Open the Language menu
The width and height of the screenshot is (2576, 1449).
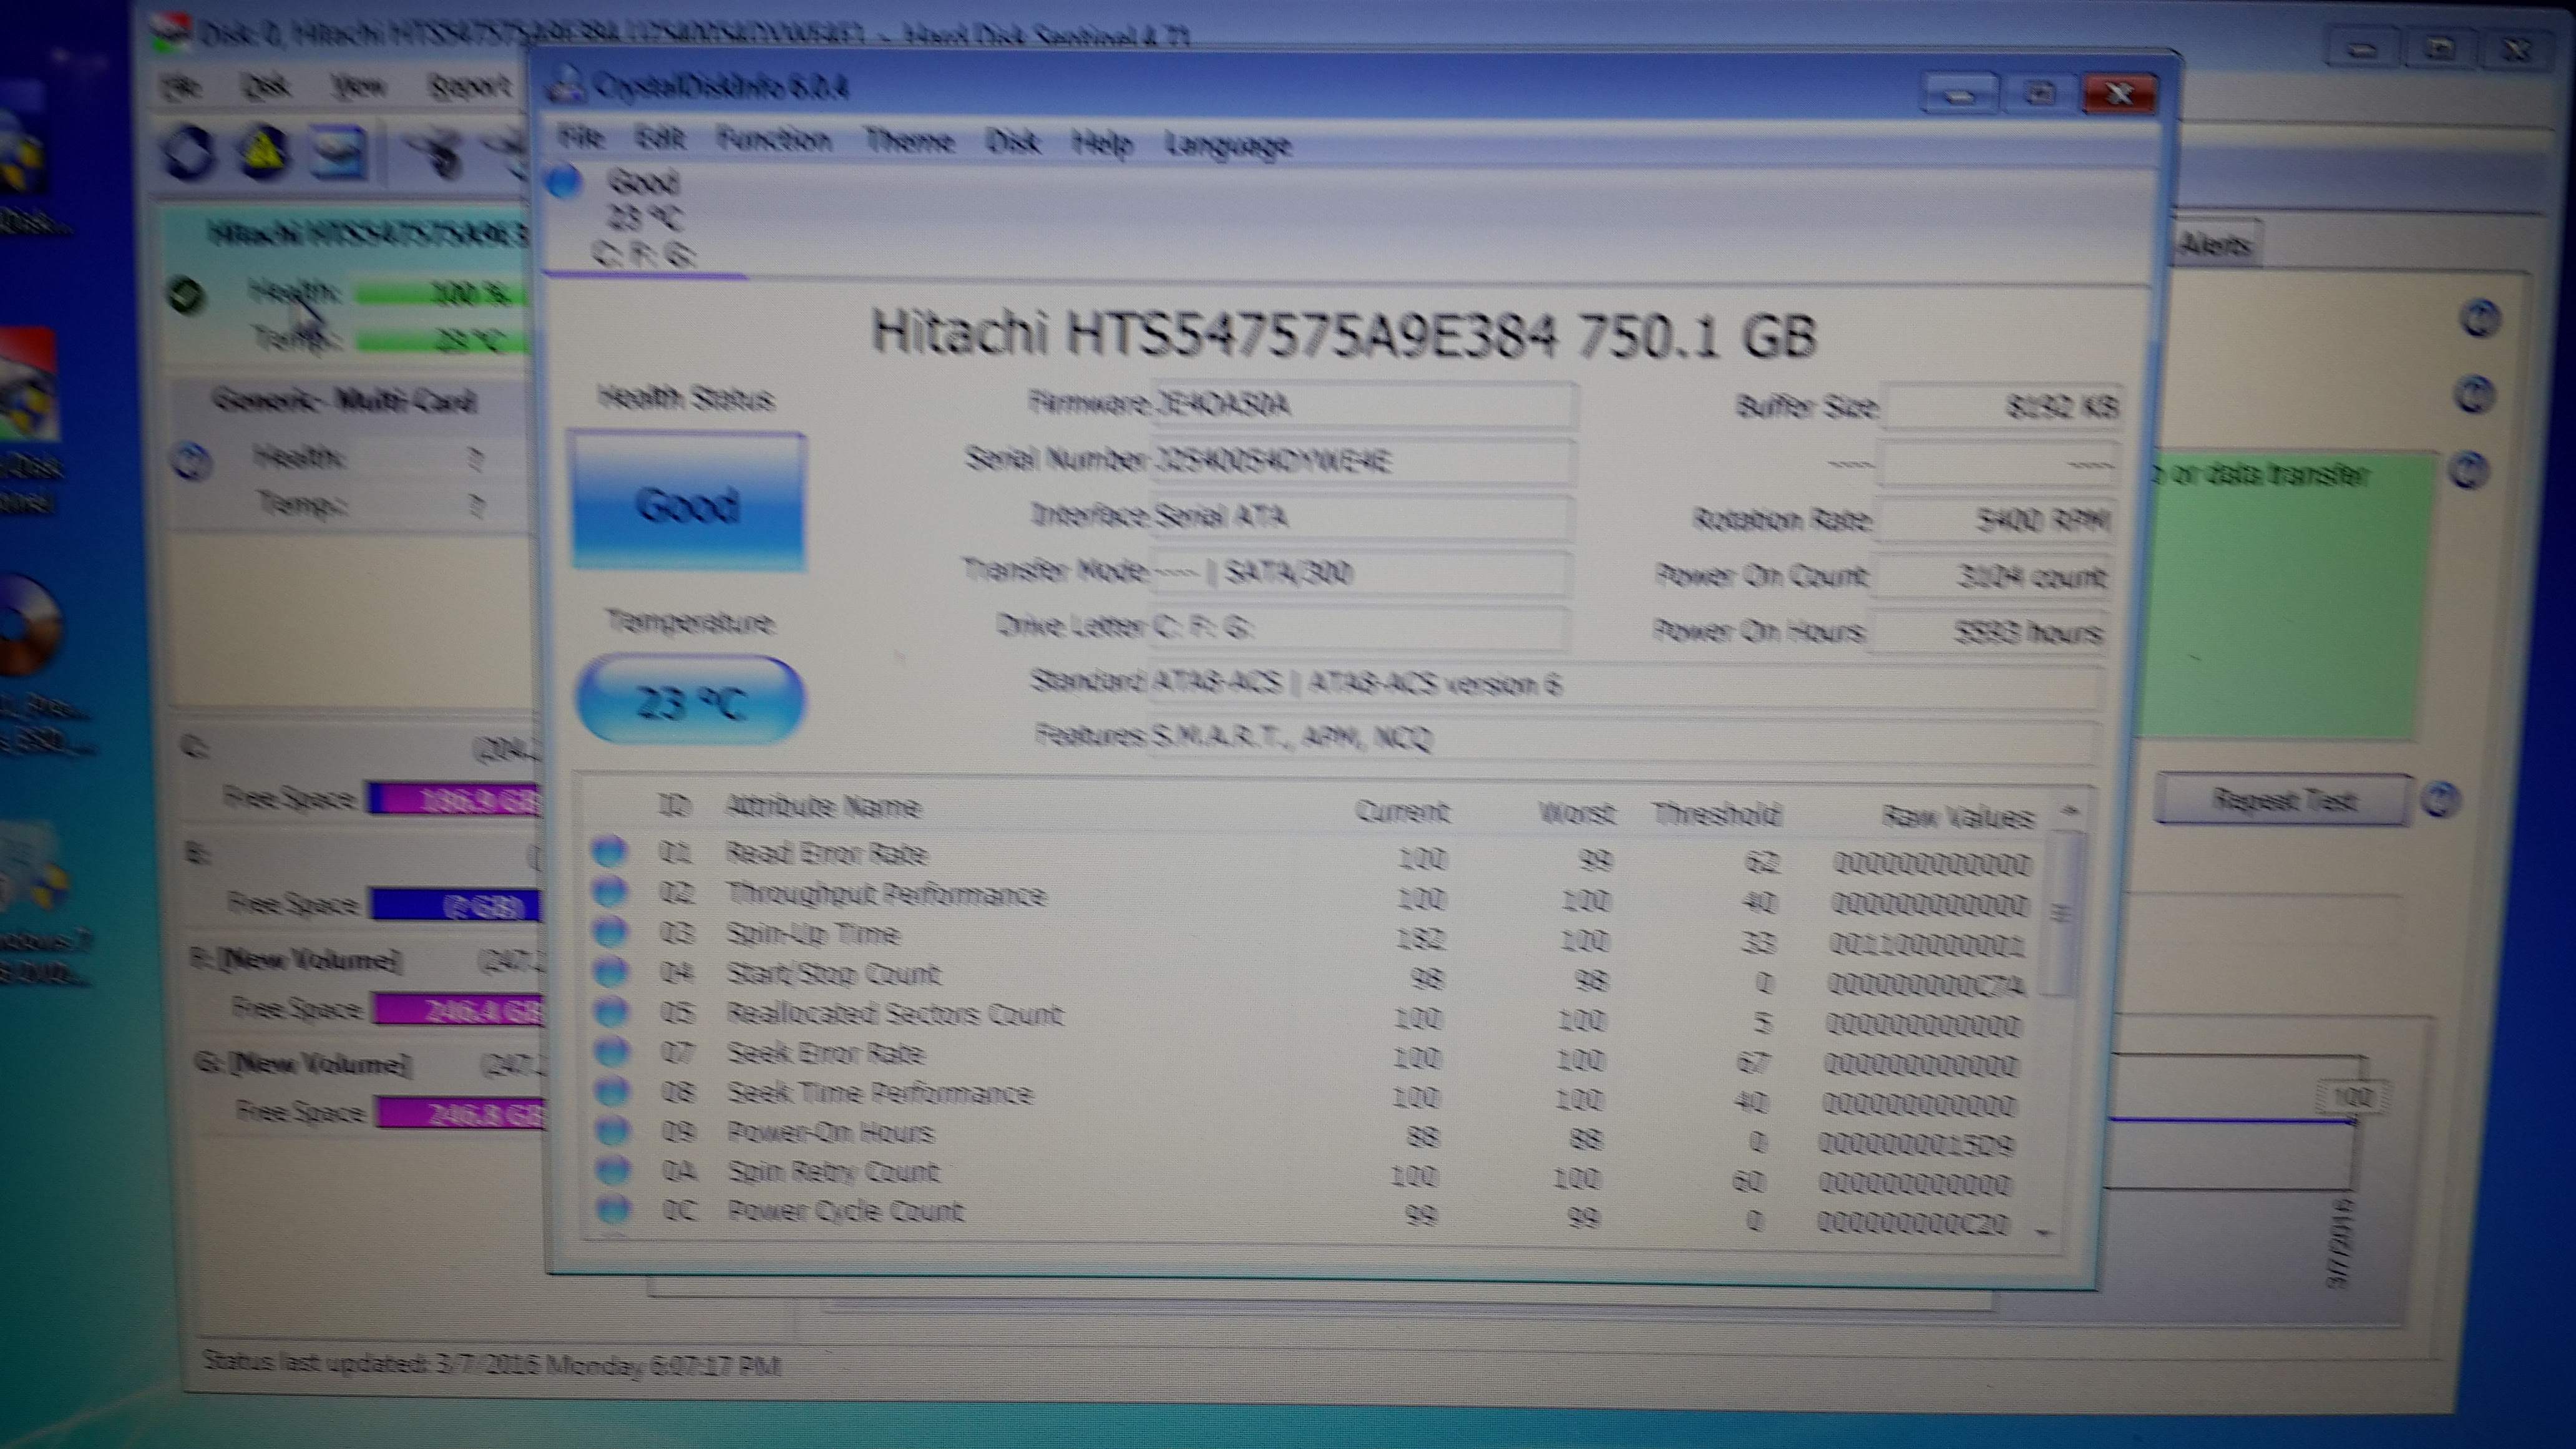point(1228,145)
